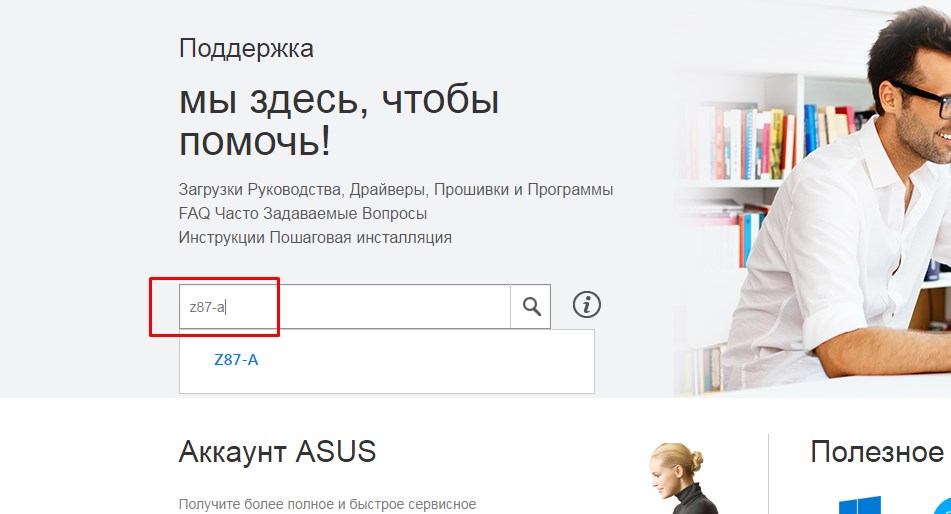Screen dimensions: 951x514
Task: Click the "Поддержка" heading text
Action: click(246, 49)
